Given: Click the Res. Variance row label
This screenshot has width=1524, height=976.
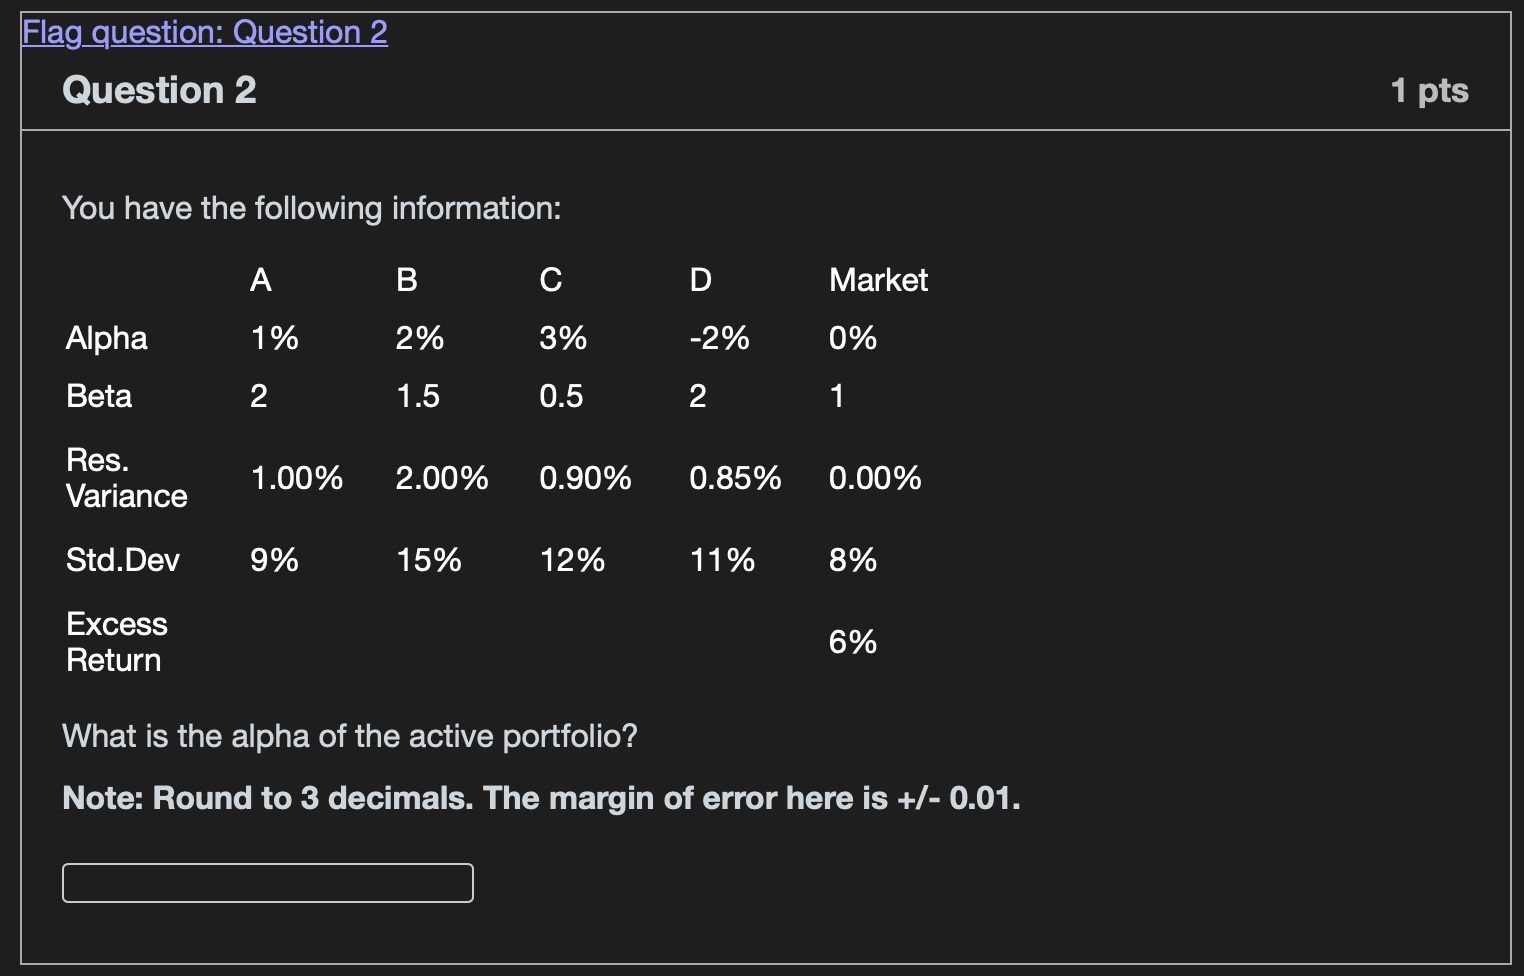Looking at the screenshot, I should [126, 478].
